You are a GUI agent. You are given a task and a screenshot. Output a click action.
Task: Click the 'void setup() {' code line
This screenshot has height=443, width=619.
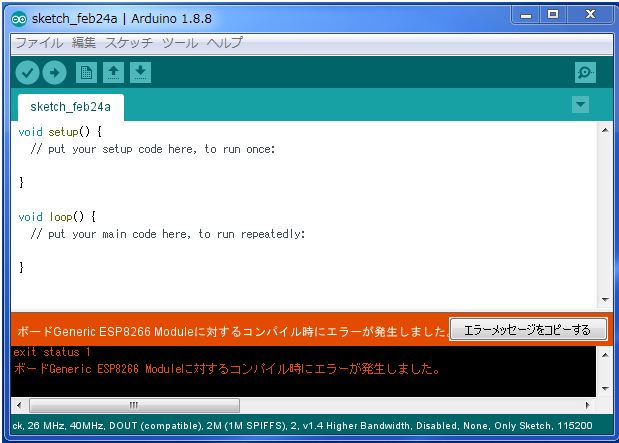[x=60, y=132]
